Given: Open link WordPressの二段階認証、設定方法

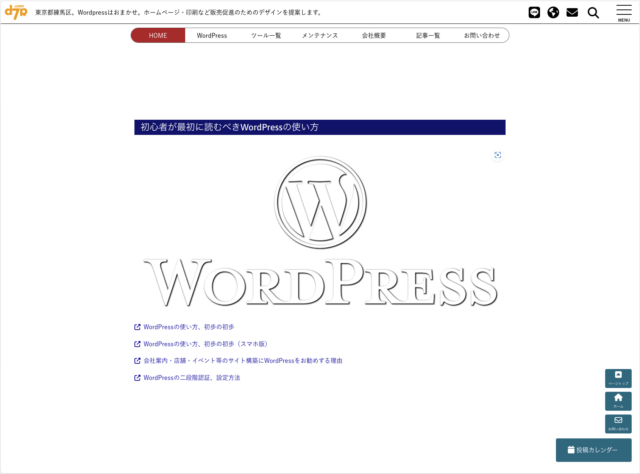Looking at the screenshot, I should click(187, 378).
